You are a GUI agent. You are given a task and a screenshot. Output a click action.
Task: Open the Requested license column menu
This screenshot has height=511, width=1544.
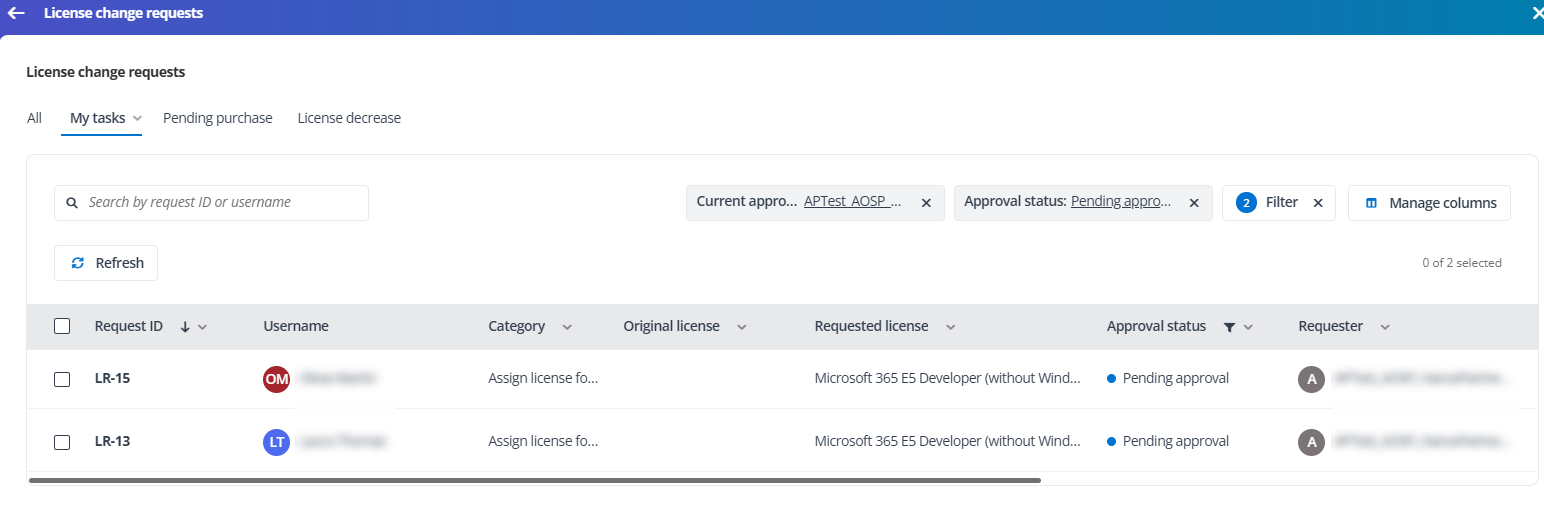point(950,327)
